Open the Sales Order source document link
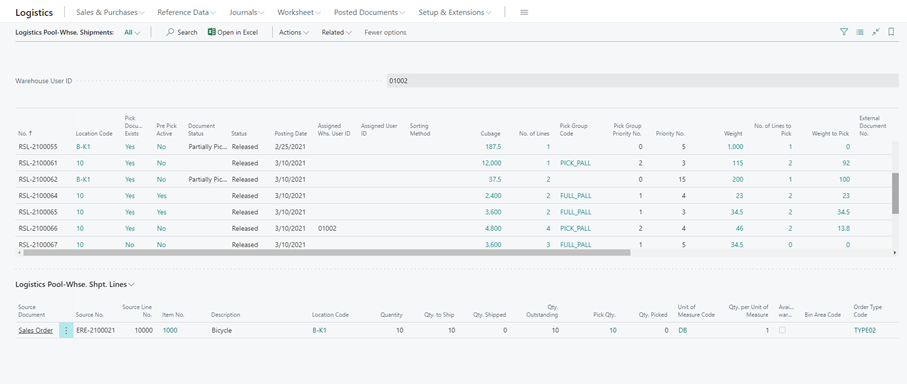The image size is (907, 384). (36, 330)
